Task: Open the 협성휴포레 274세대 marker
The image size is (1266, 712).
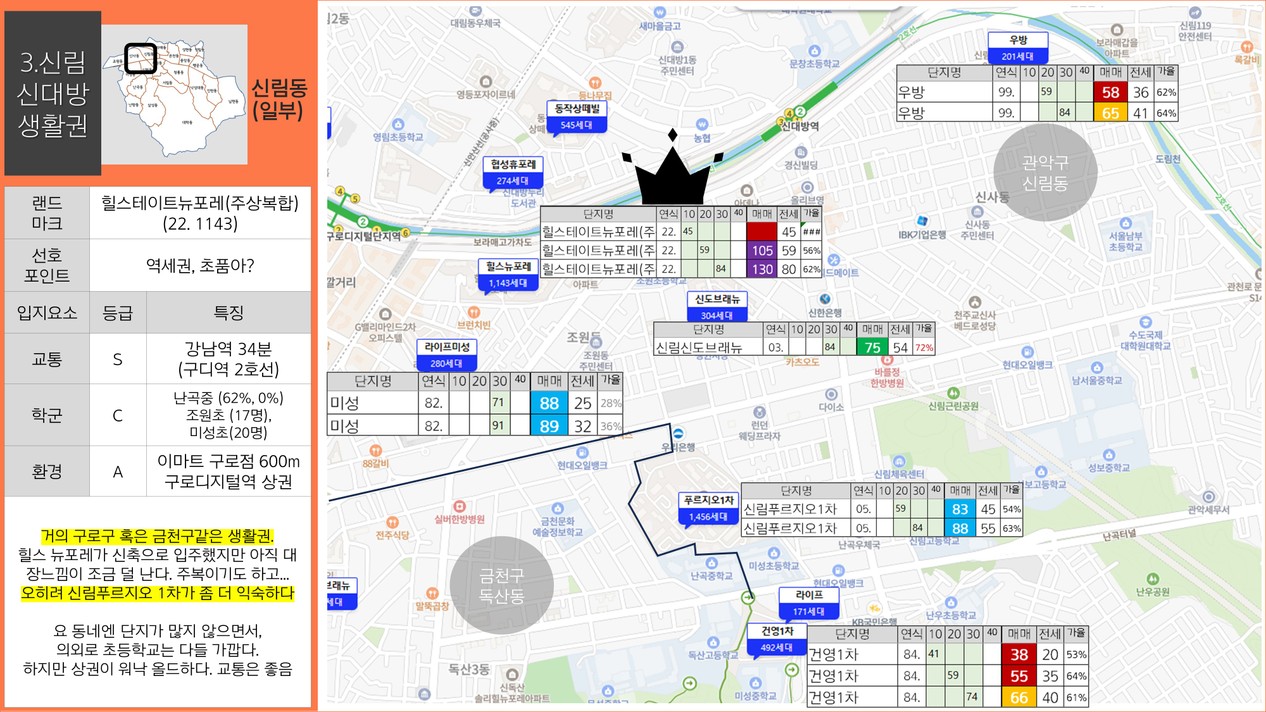Action: pos(512,172)
